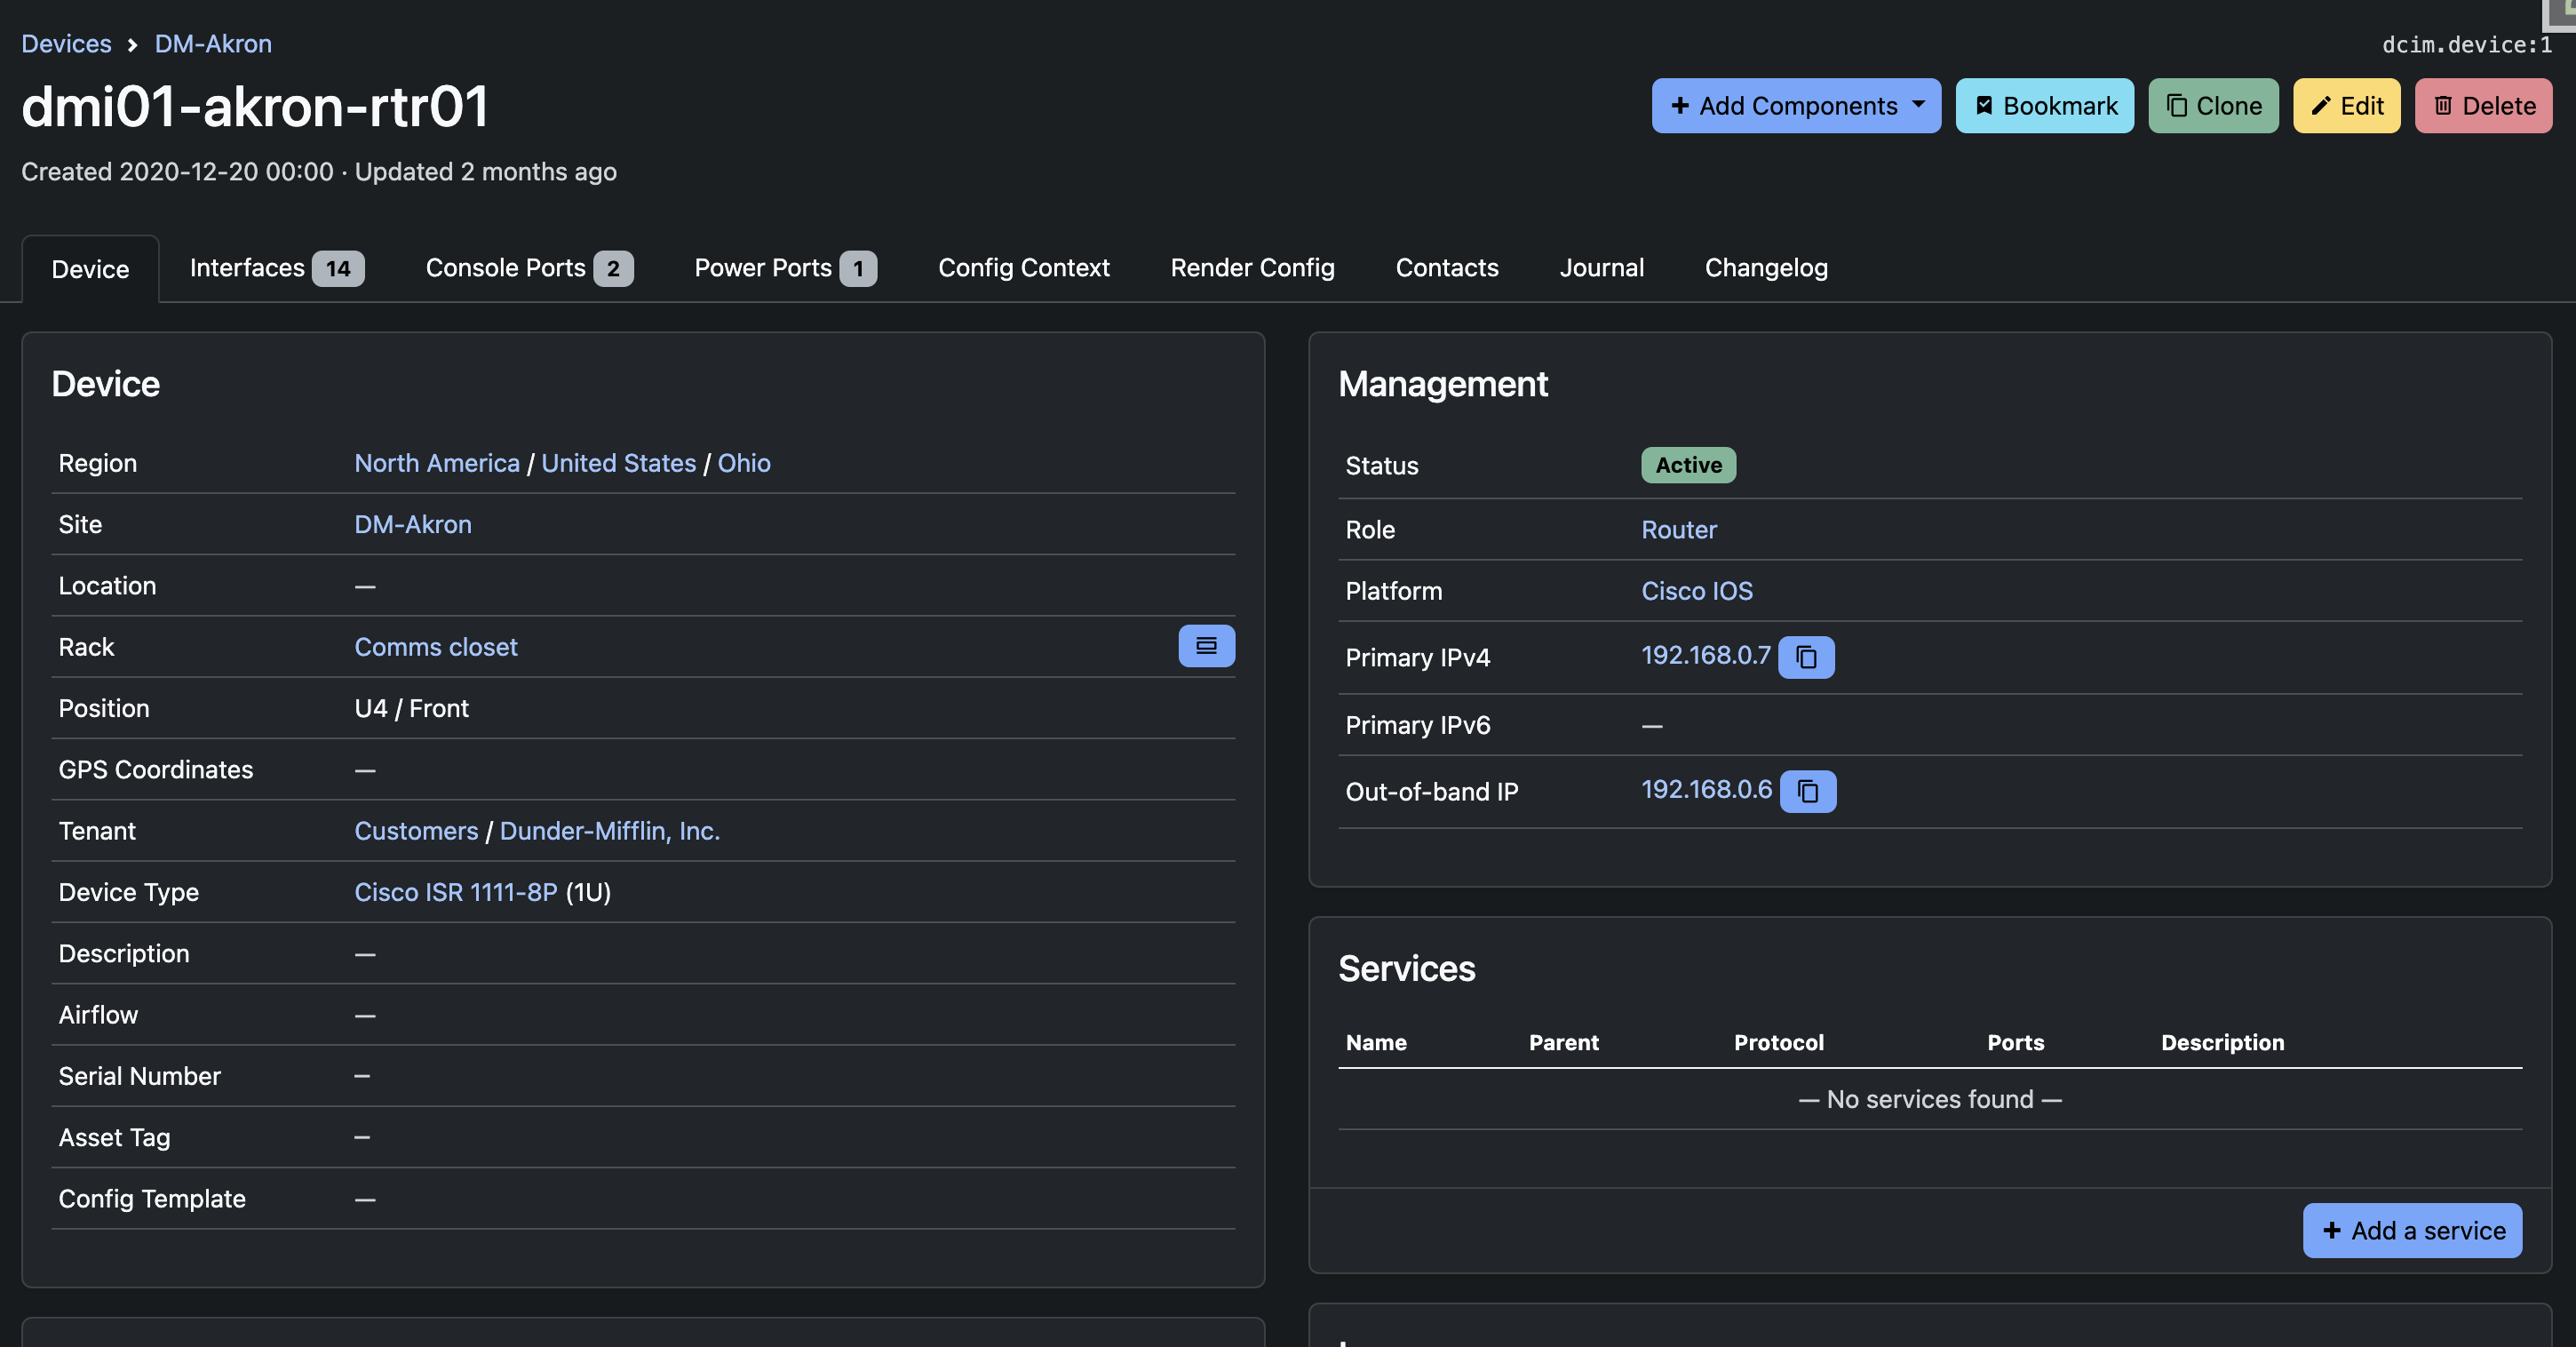View the Config Context tab

(1024, 268)
